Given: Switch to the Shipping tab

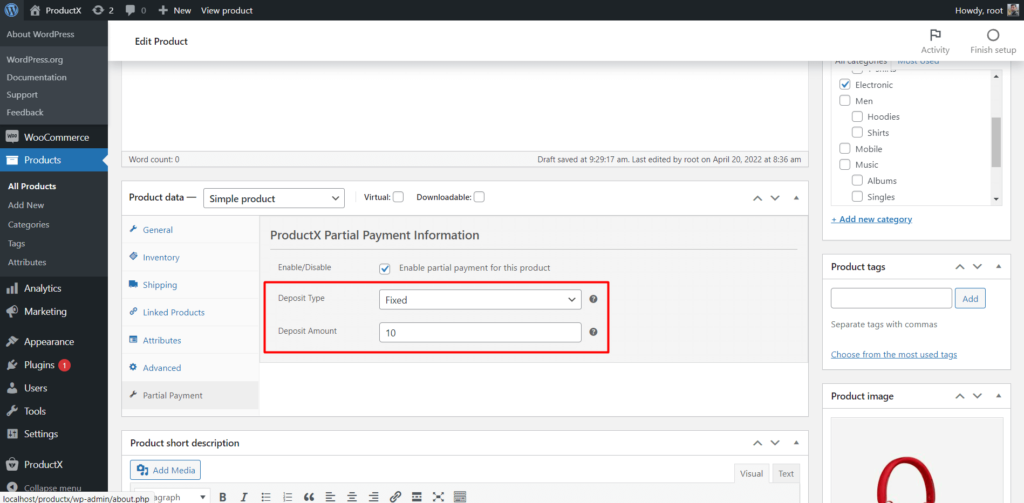Looking at the screenshot, I should point(191,285).
